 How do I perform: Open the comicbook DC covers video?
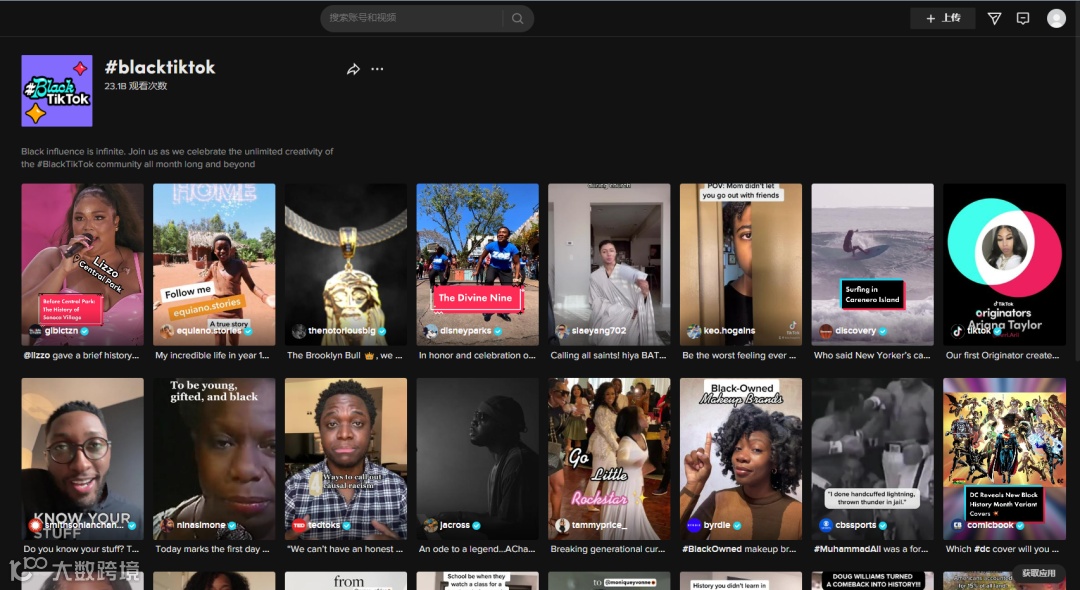1004,459
